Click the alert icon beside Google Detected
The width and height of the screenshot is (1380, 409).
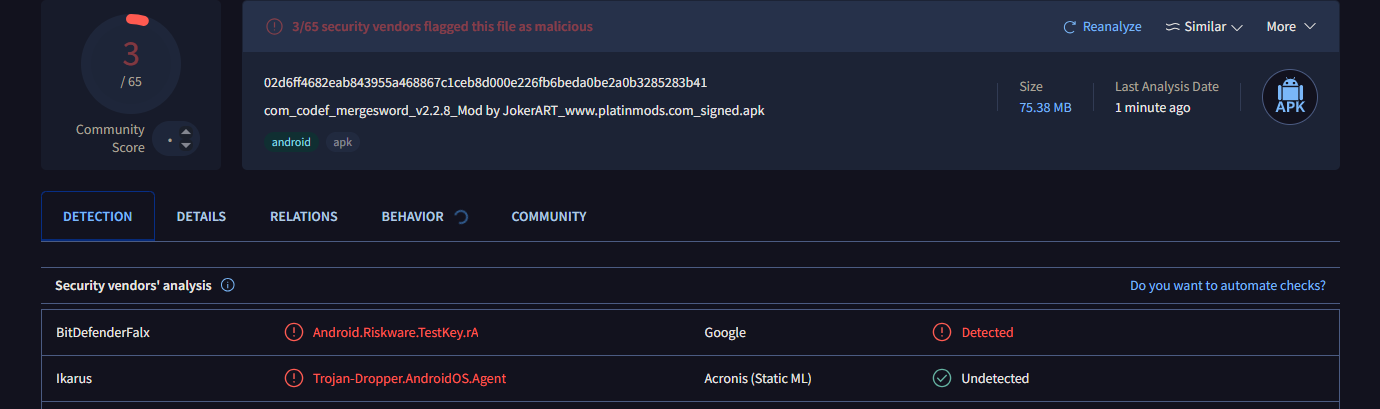[x=941, y=332]
